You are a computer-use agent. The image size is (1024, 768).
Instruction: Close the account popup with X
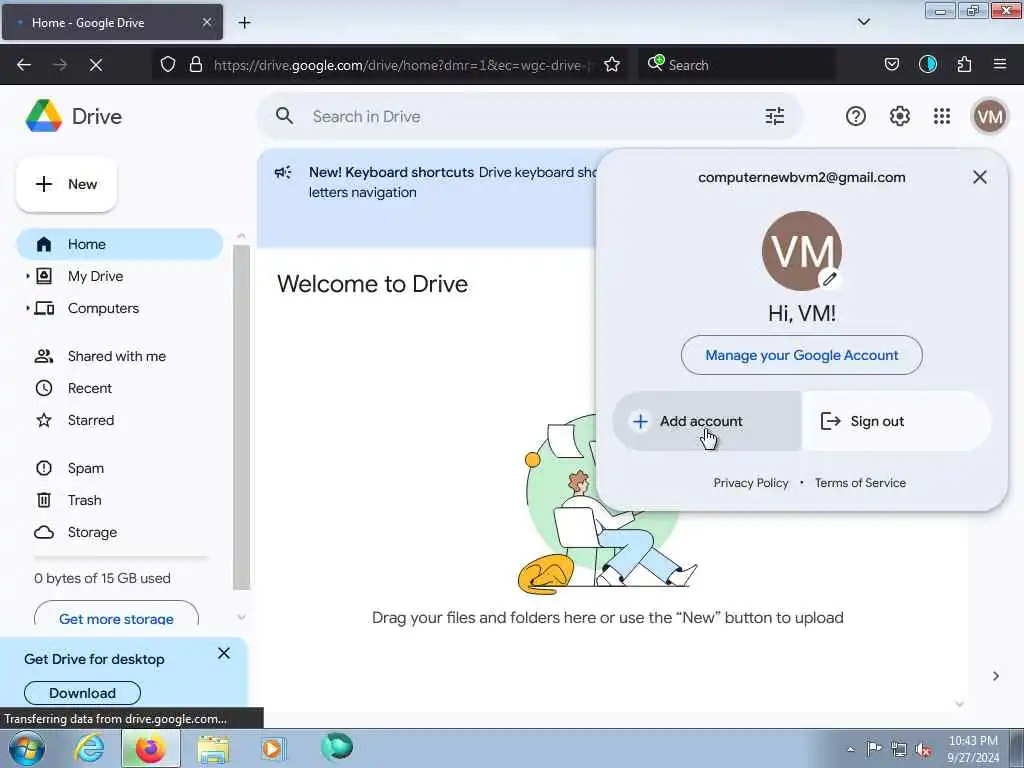click(979, 177)
